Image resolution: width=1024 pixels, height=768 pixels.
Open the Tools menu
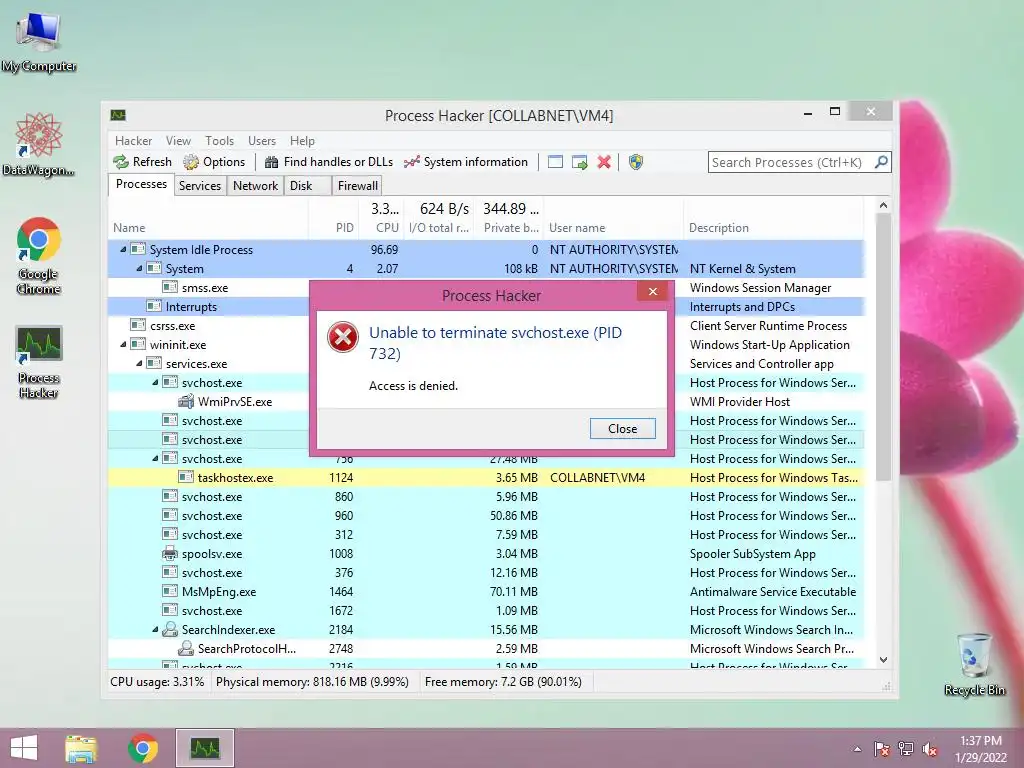point(219,141)
